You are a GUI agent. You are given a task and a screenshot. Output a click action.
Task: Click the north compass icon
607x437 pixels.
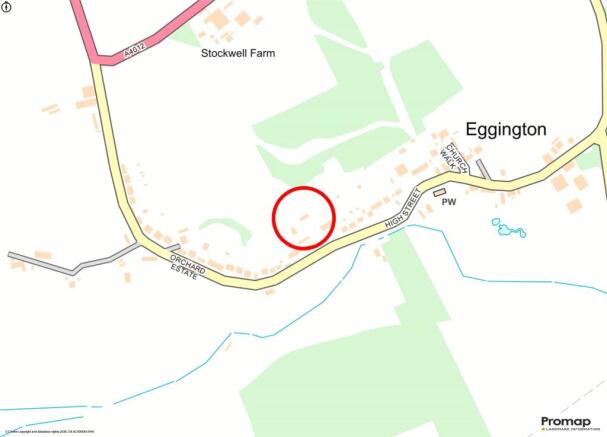pyautogui.click(x=6, y=7)
